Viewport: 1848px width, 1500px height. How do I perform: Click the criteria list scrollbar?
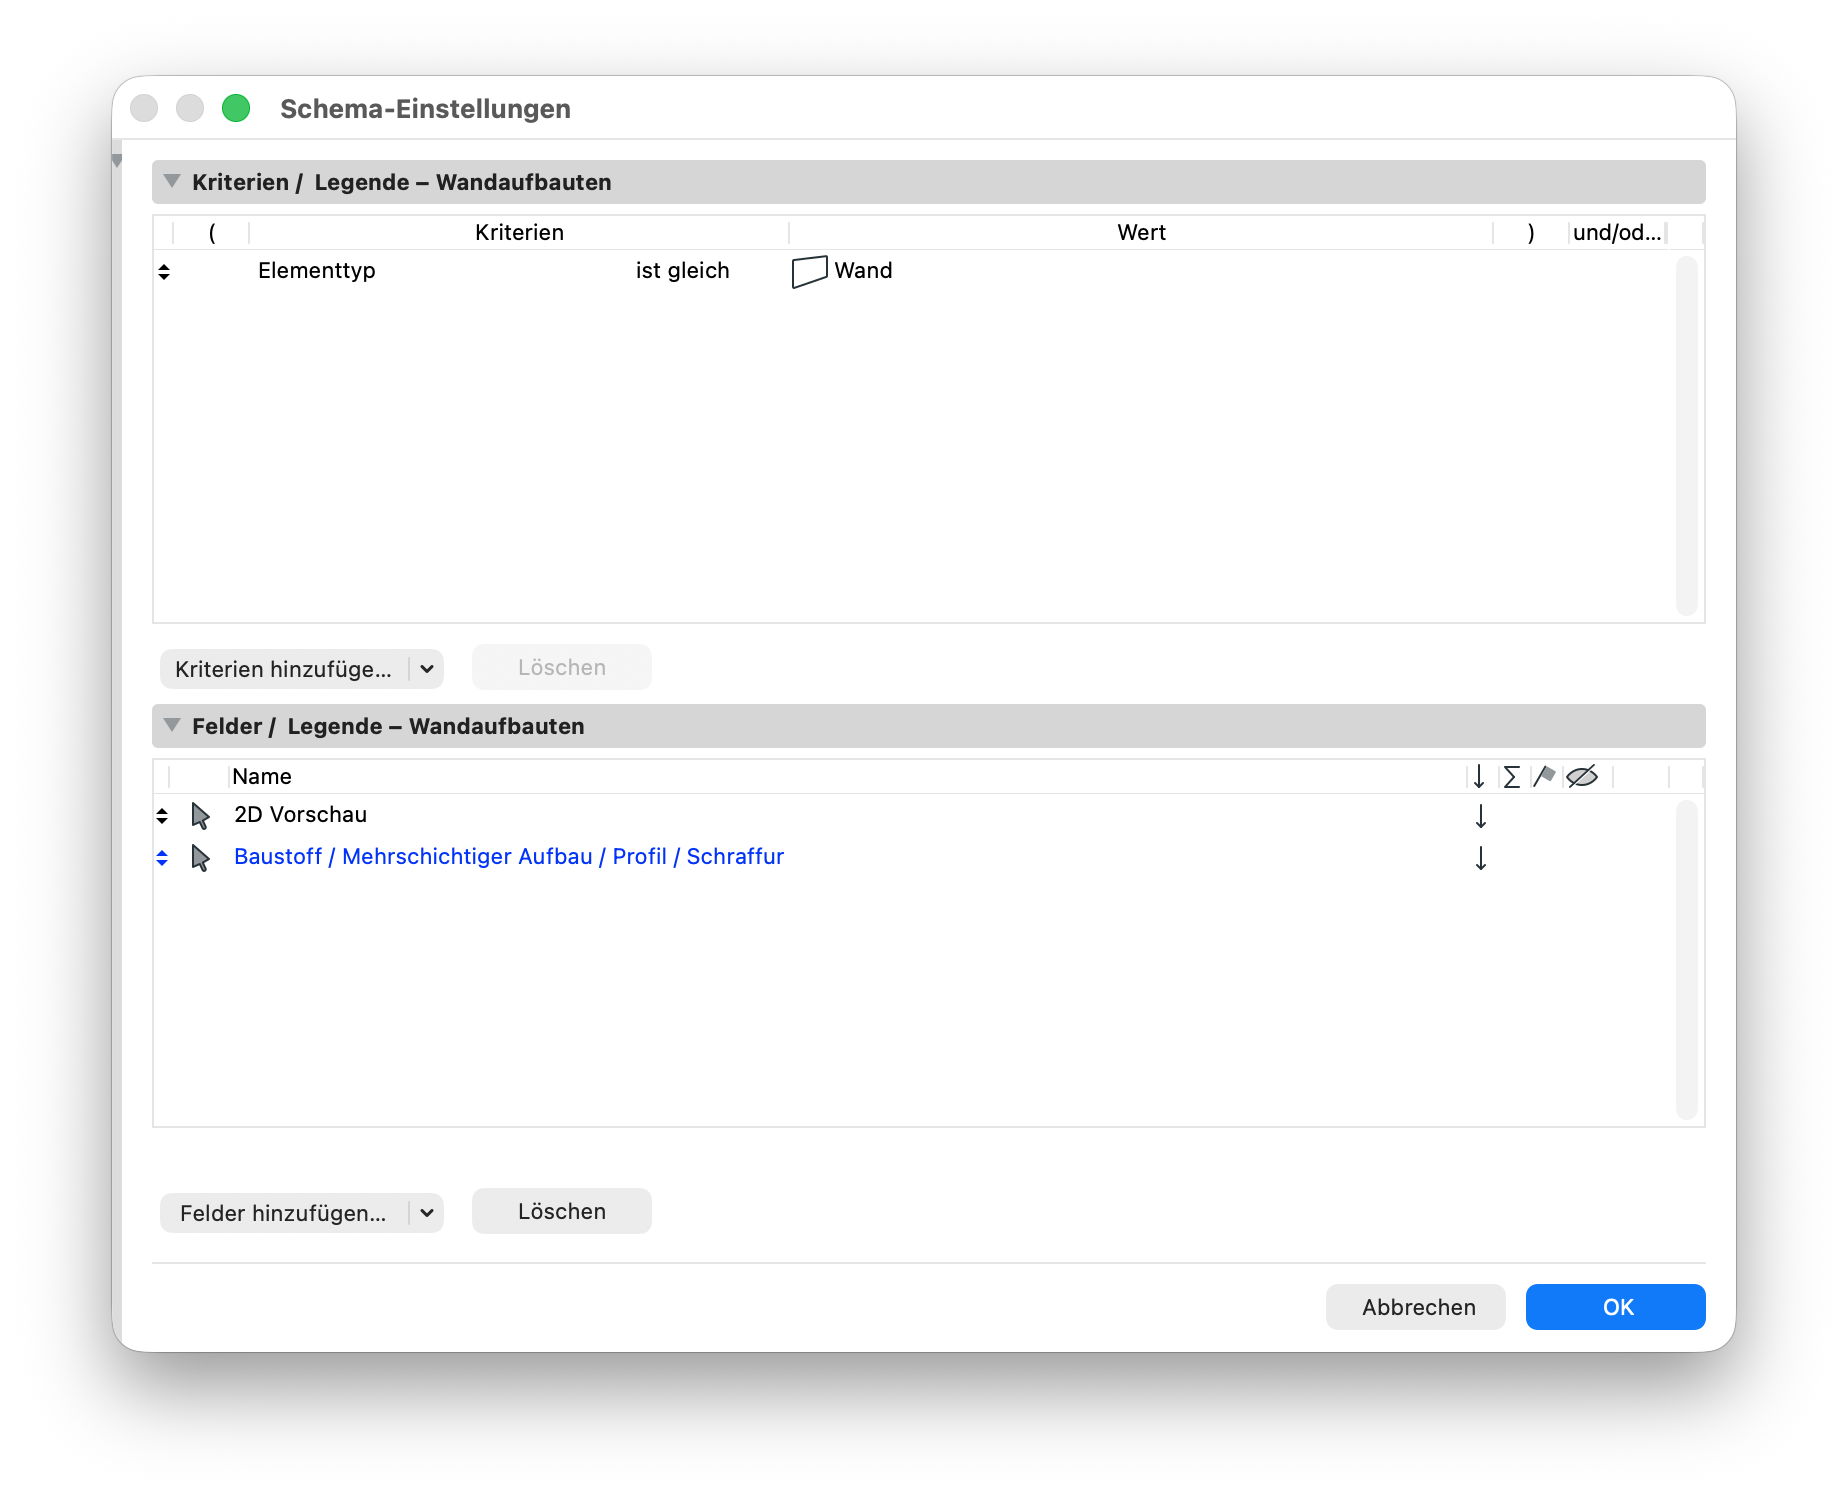[1687, 435]
